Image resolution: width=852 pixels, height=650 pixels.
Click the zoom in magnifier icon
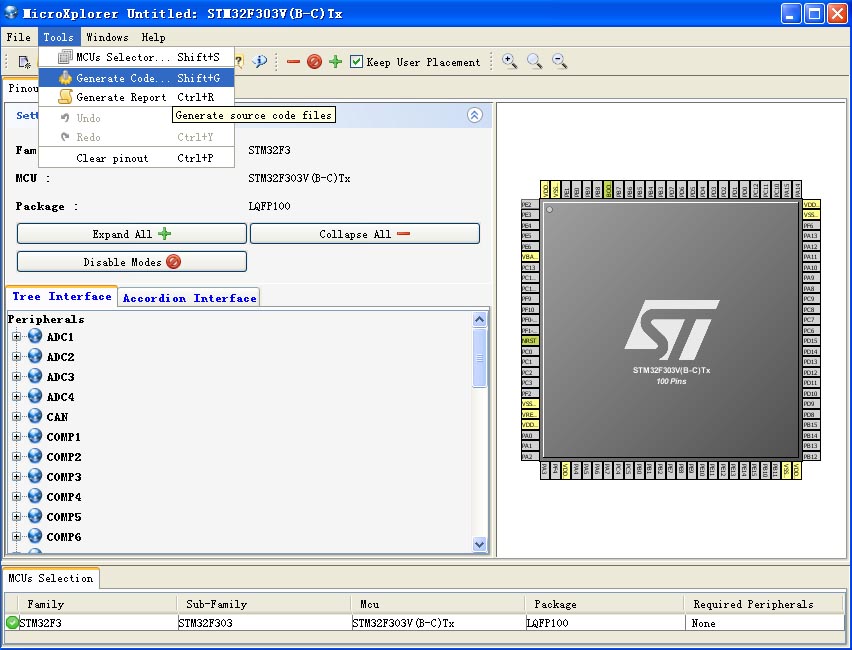click(x=509, y=61)
